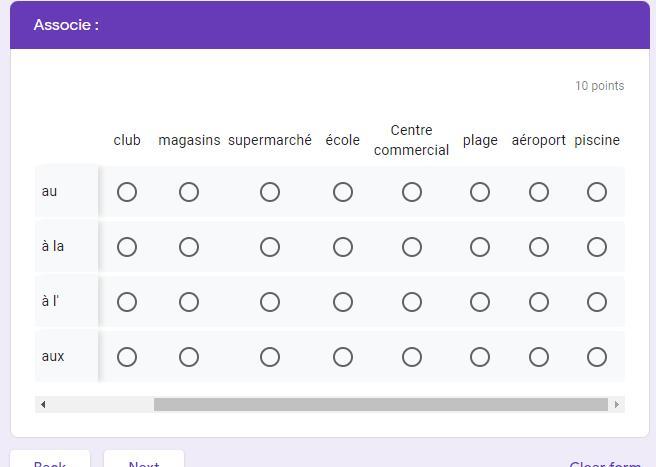Select 'à la' for club

tap(127, 247)
